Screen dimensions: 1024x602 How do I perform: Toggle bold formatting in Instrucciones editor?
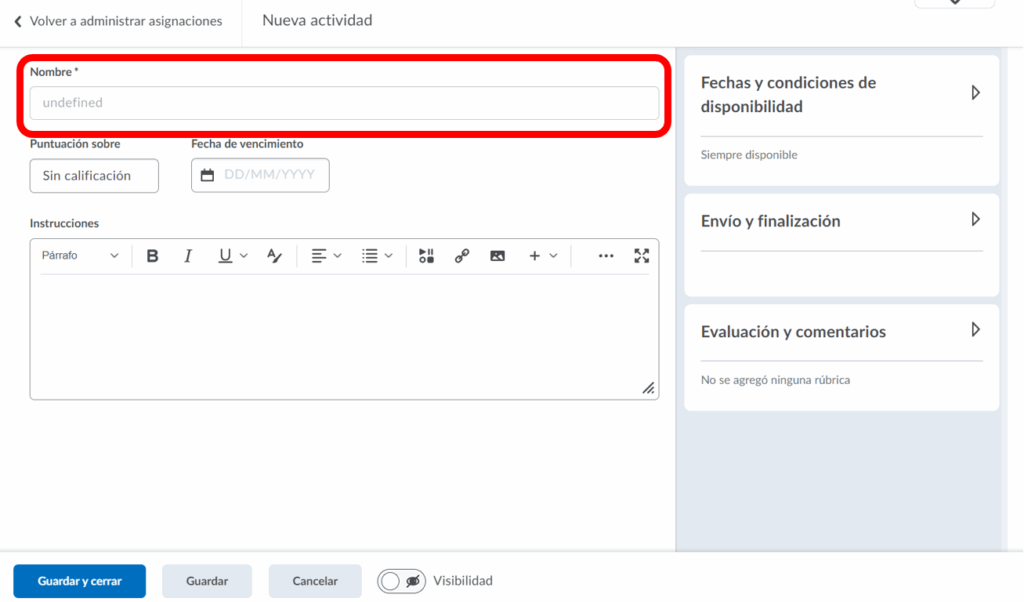153,256
